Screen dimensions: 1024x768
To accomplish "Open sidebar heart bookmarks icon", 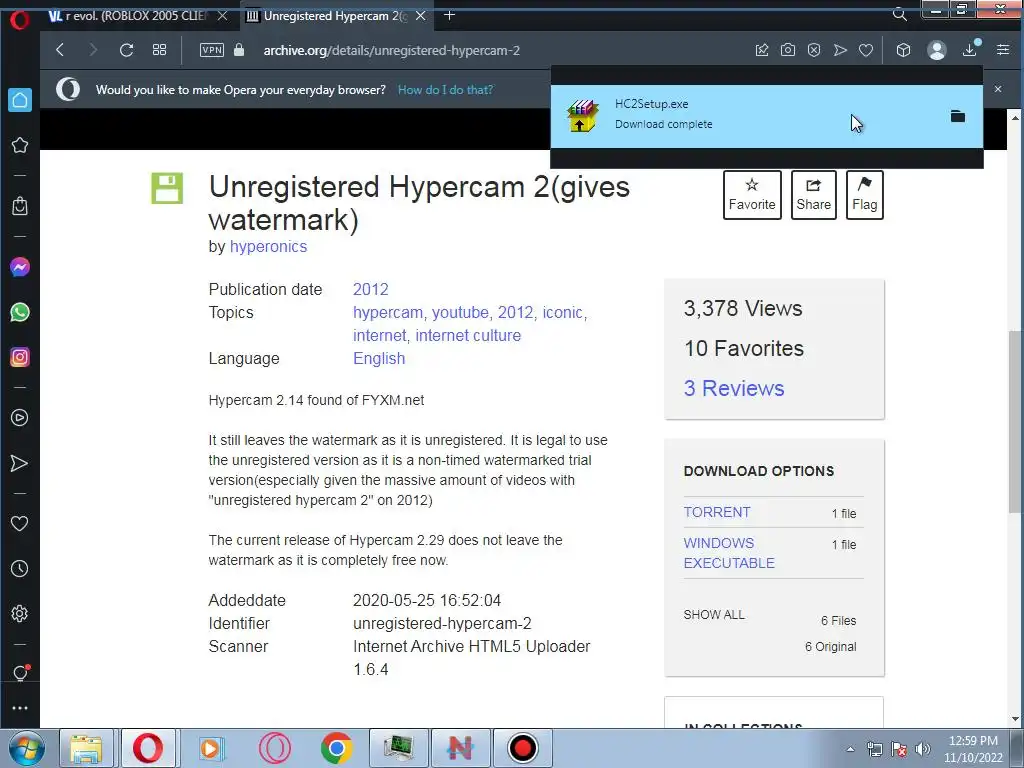I will pyautogui.click(x=20, y=523).
